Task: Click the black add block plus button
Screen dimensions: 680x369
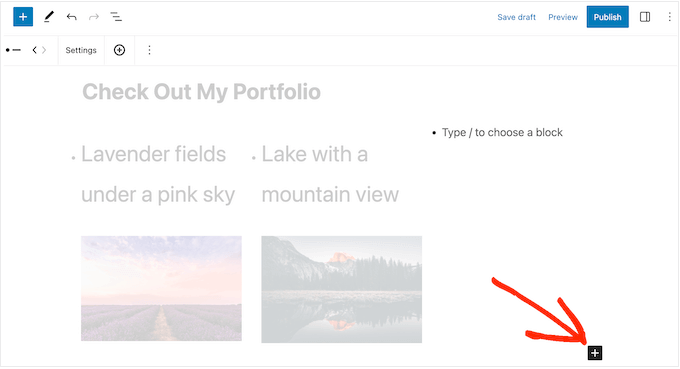Action: 595,353
